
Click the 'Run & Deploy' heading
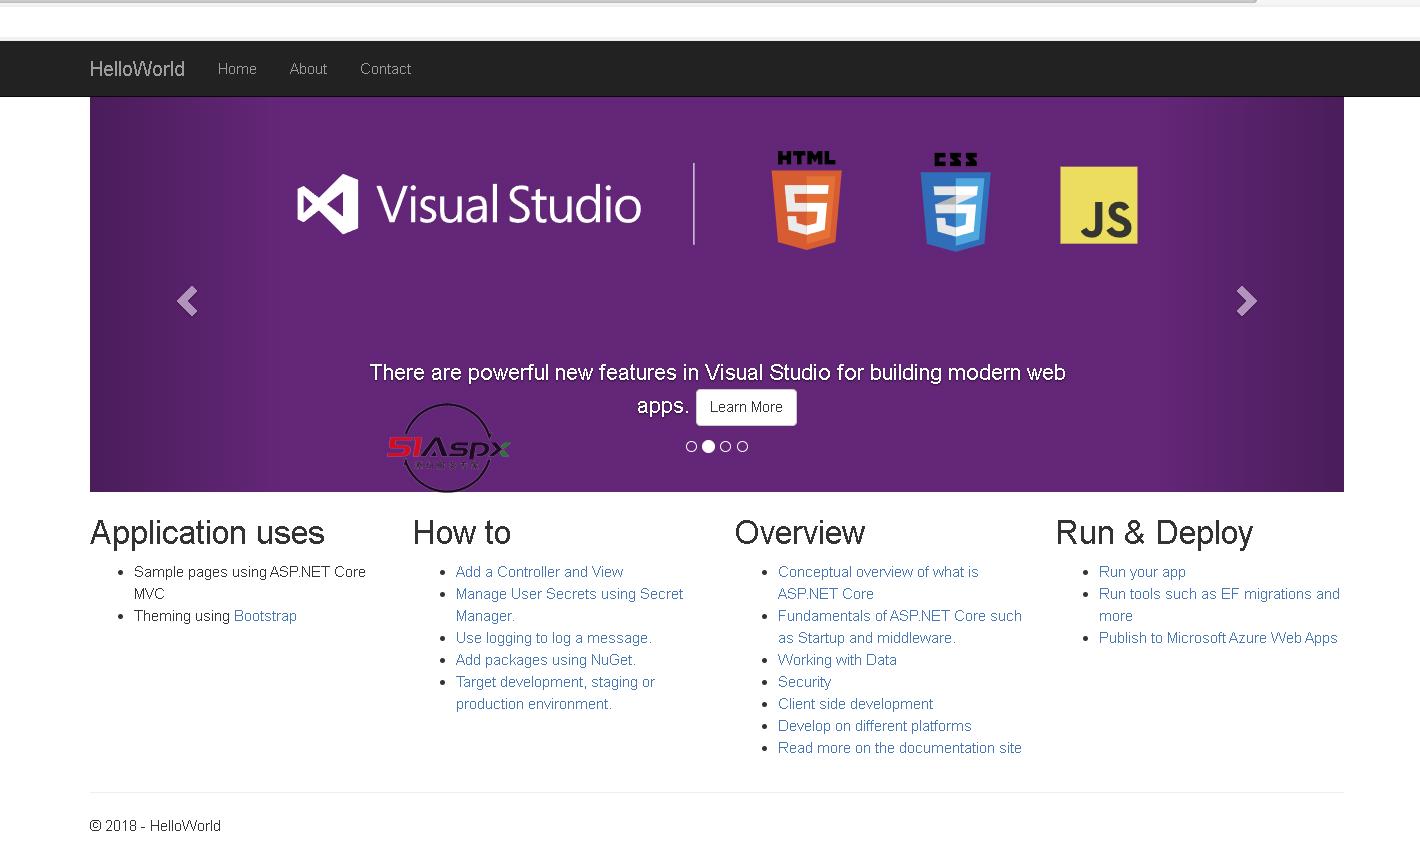[1154, 533]
